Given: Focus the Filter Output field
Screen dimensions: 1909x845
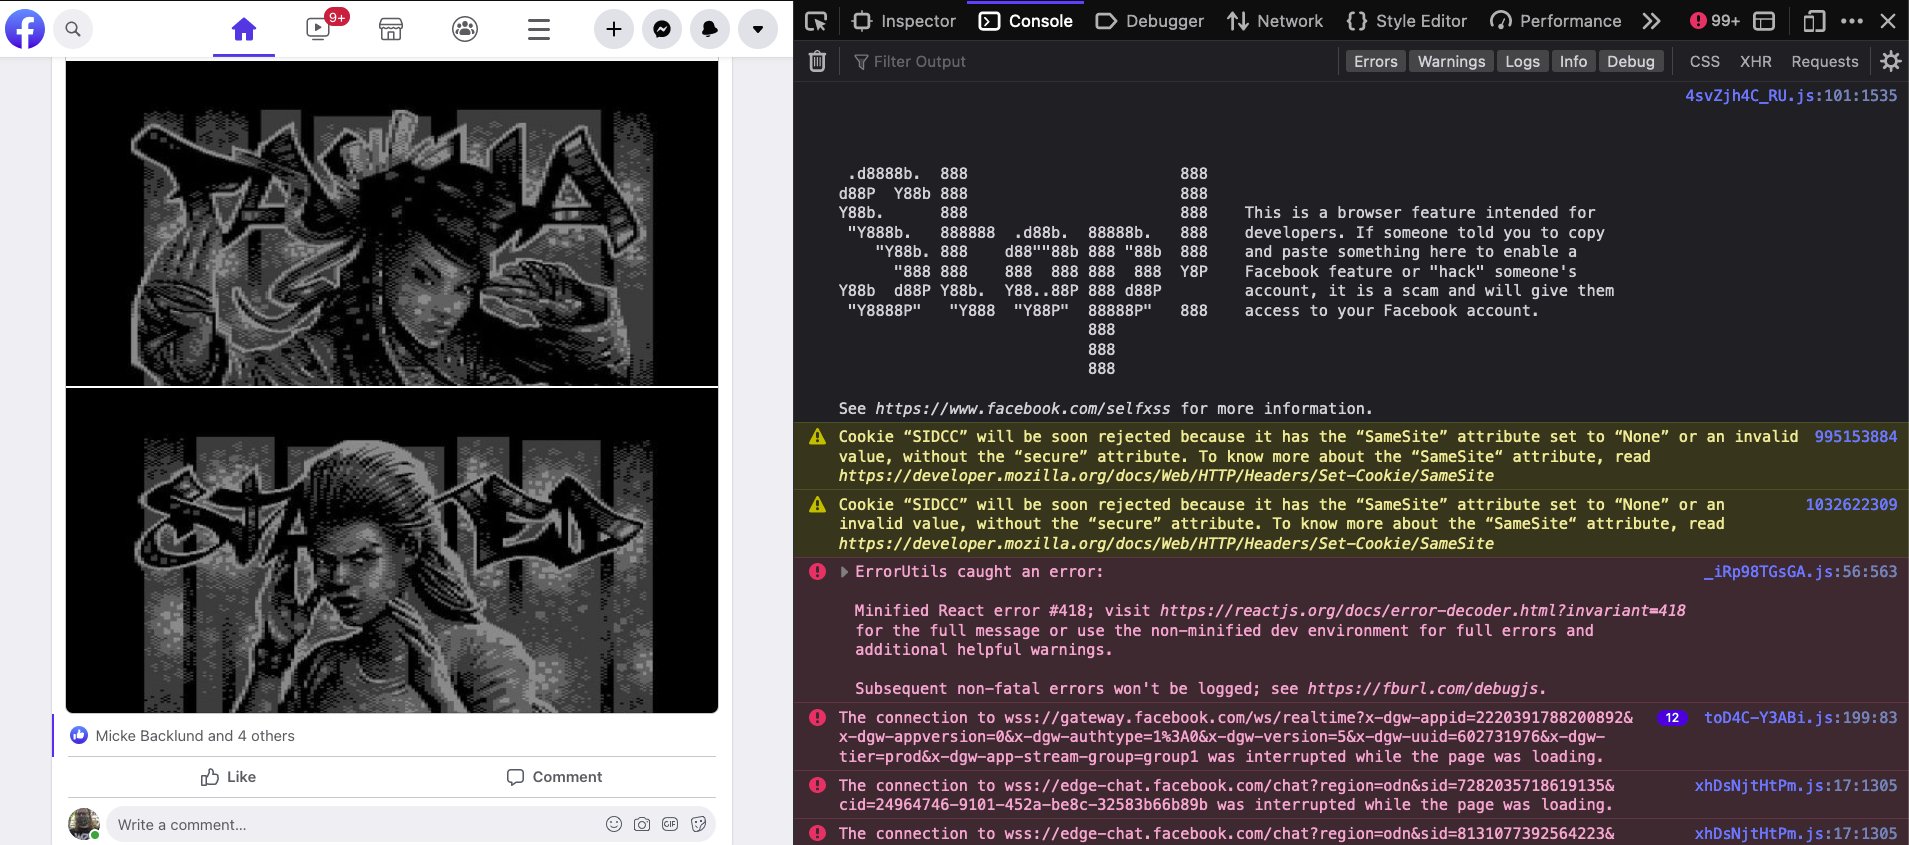Looking at the screenshot, I should pyautogui.click(x=1090, y=61).
